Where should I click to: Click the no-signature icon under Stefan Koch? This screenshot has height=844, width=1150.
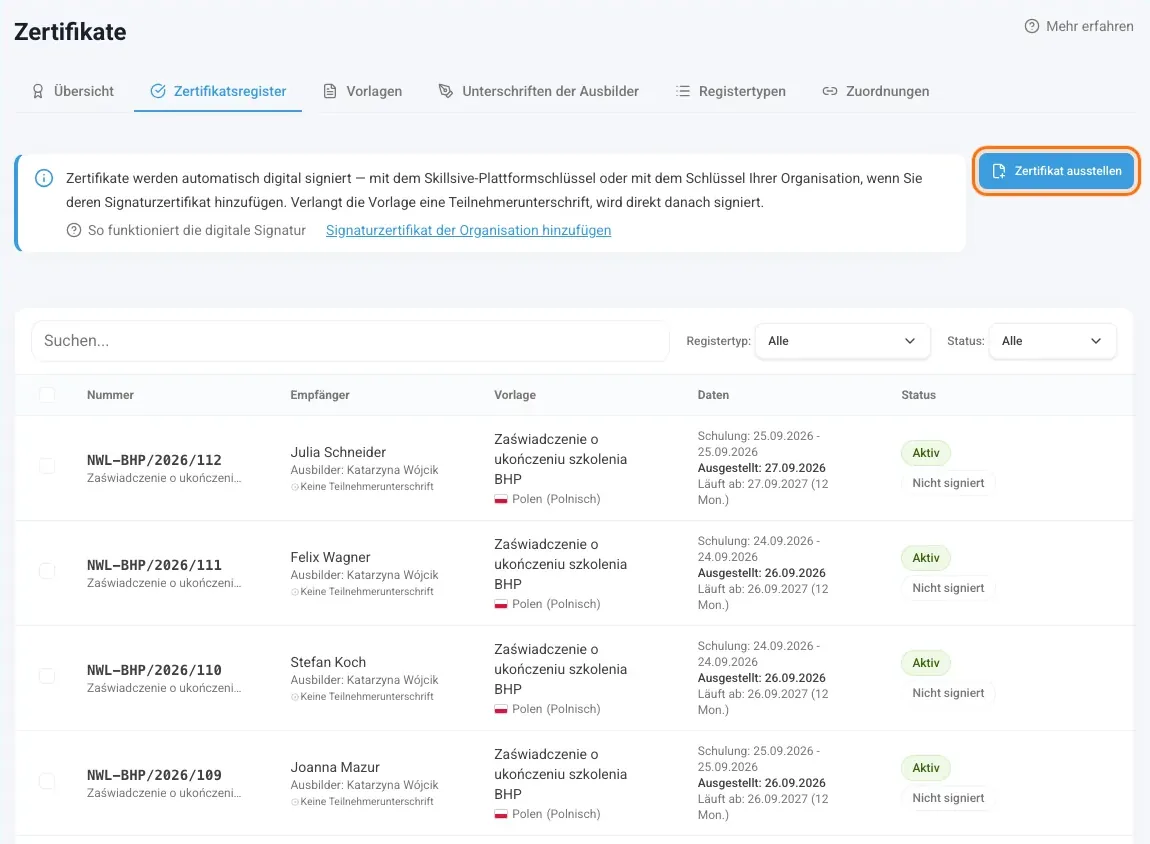(295, 697)
